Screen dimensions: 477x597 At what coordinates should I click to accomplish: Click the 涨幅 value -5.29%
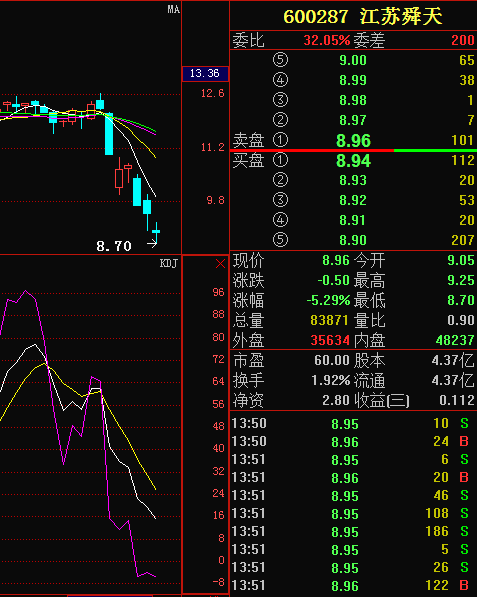point(328,300)
